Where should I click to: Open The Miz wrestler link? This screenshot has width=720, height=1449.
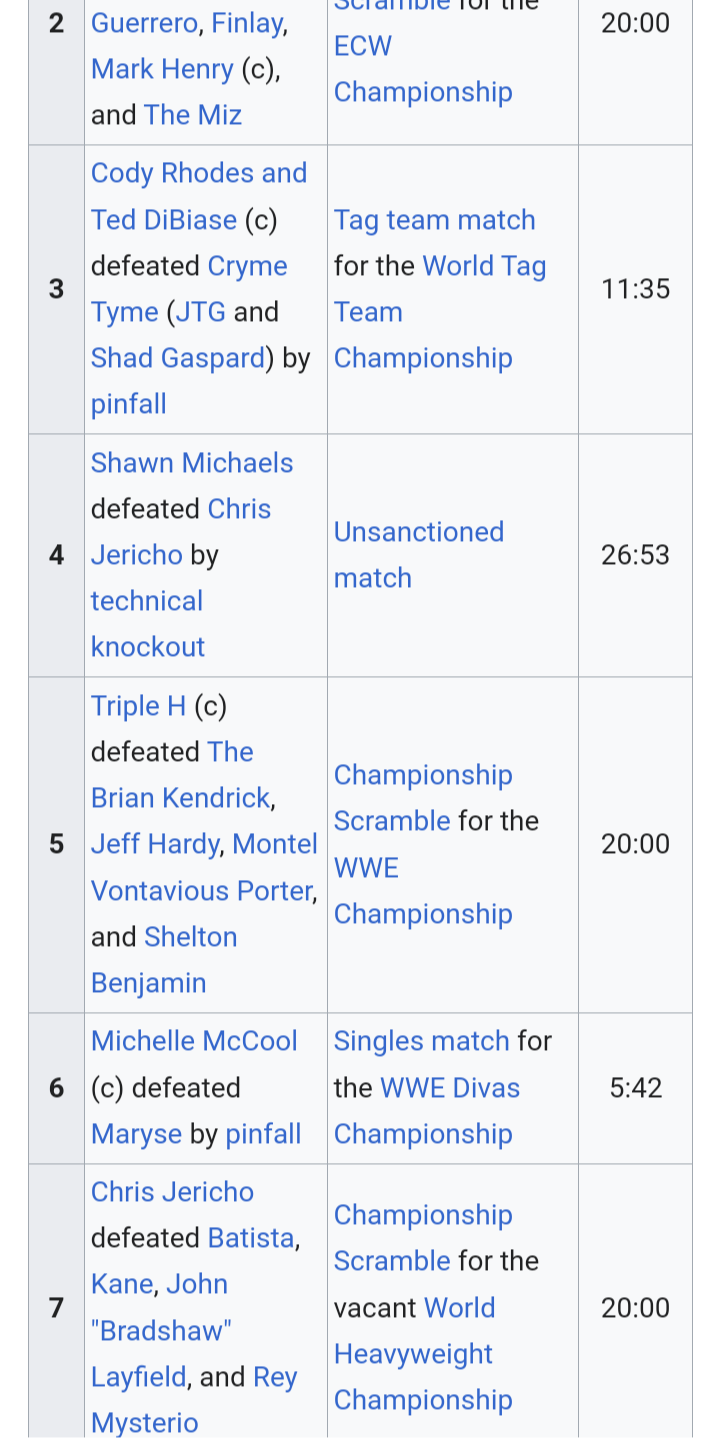click(193, 115)
